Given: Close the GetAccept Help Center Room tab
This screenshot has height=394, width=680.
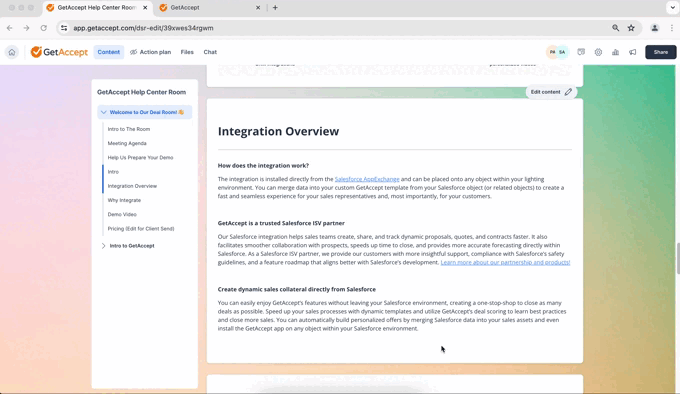Looking at the screenshot, I should click(x=145, y=8).
